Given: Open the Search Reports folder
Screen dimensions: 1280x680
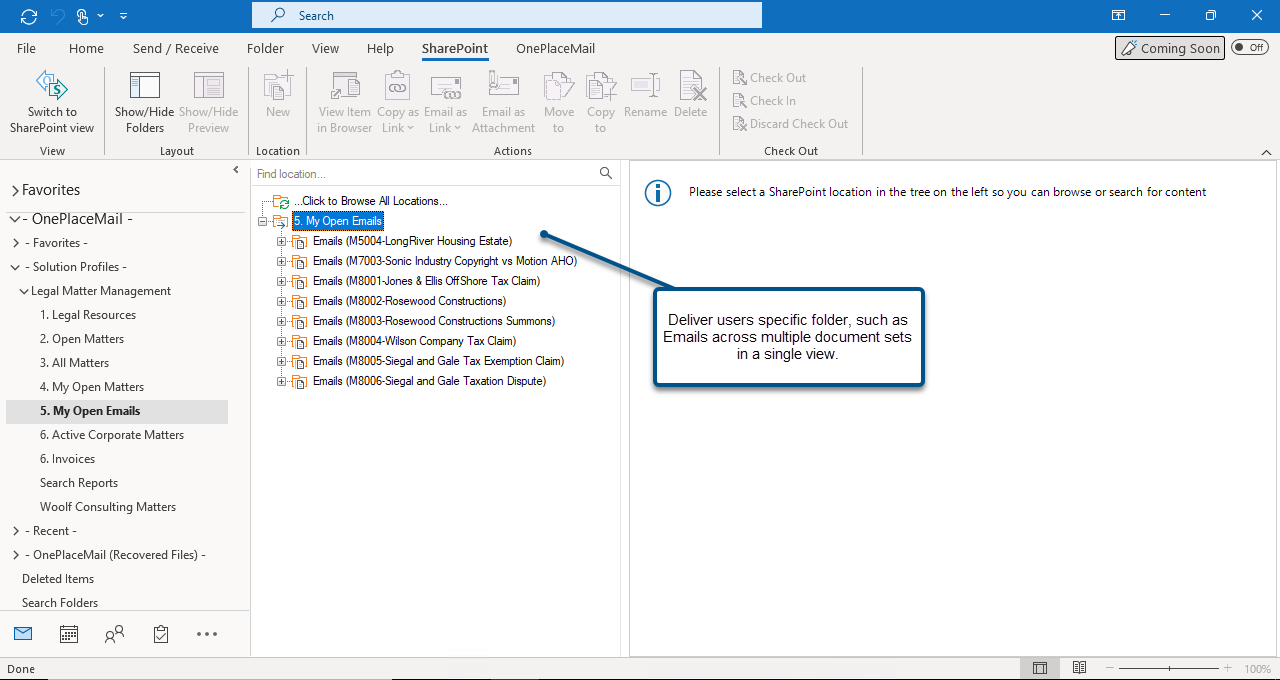Looking at the screenshot, I should click(x=79, y=483).
